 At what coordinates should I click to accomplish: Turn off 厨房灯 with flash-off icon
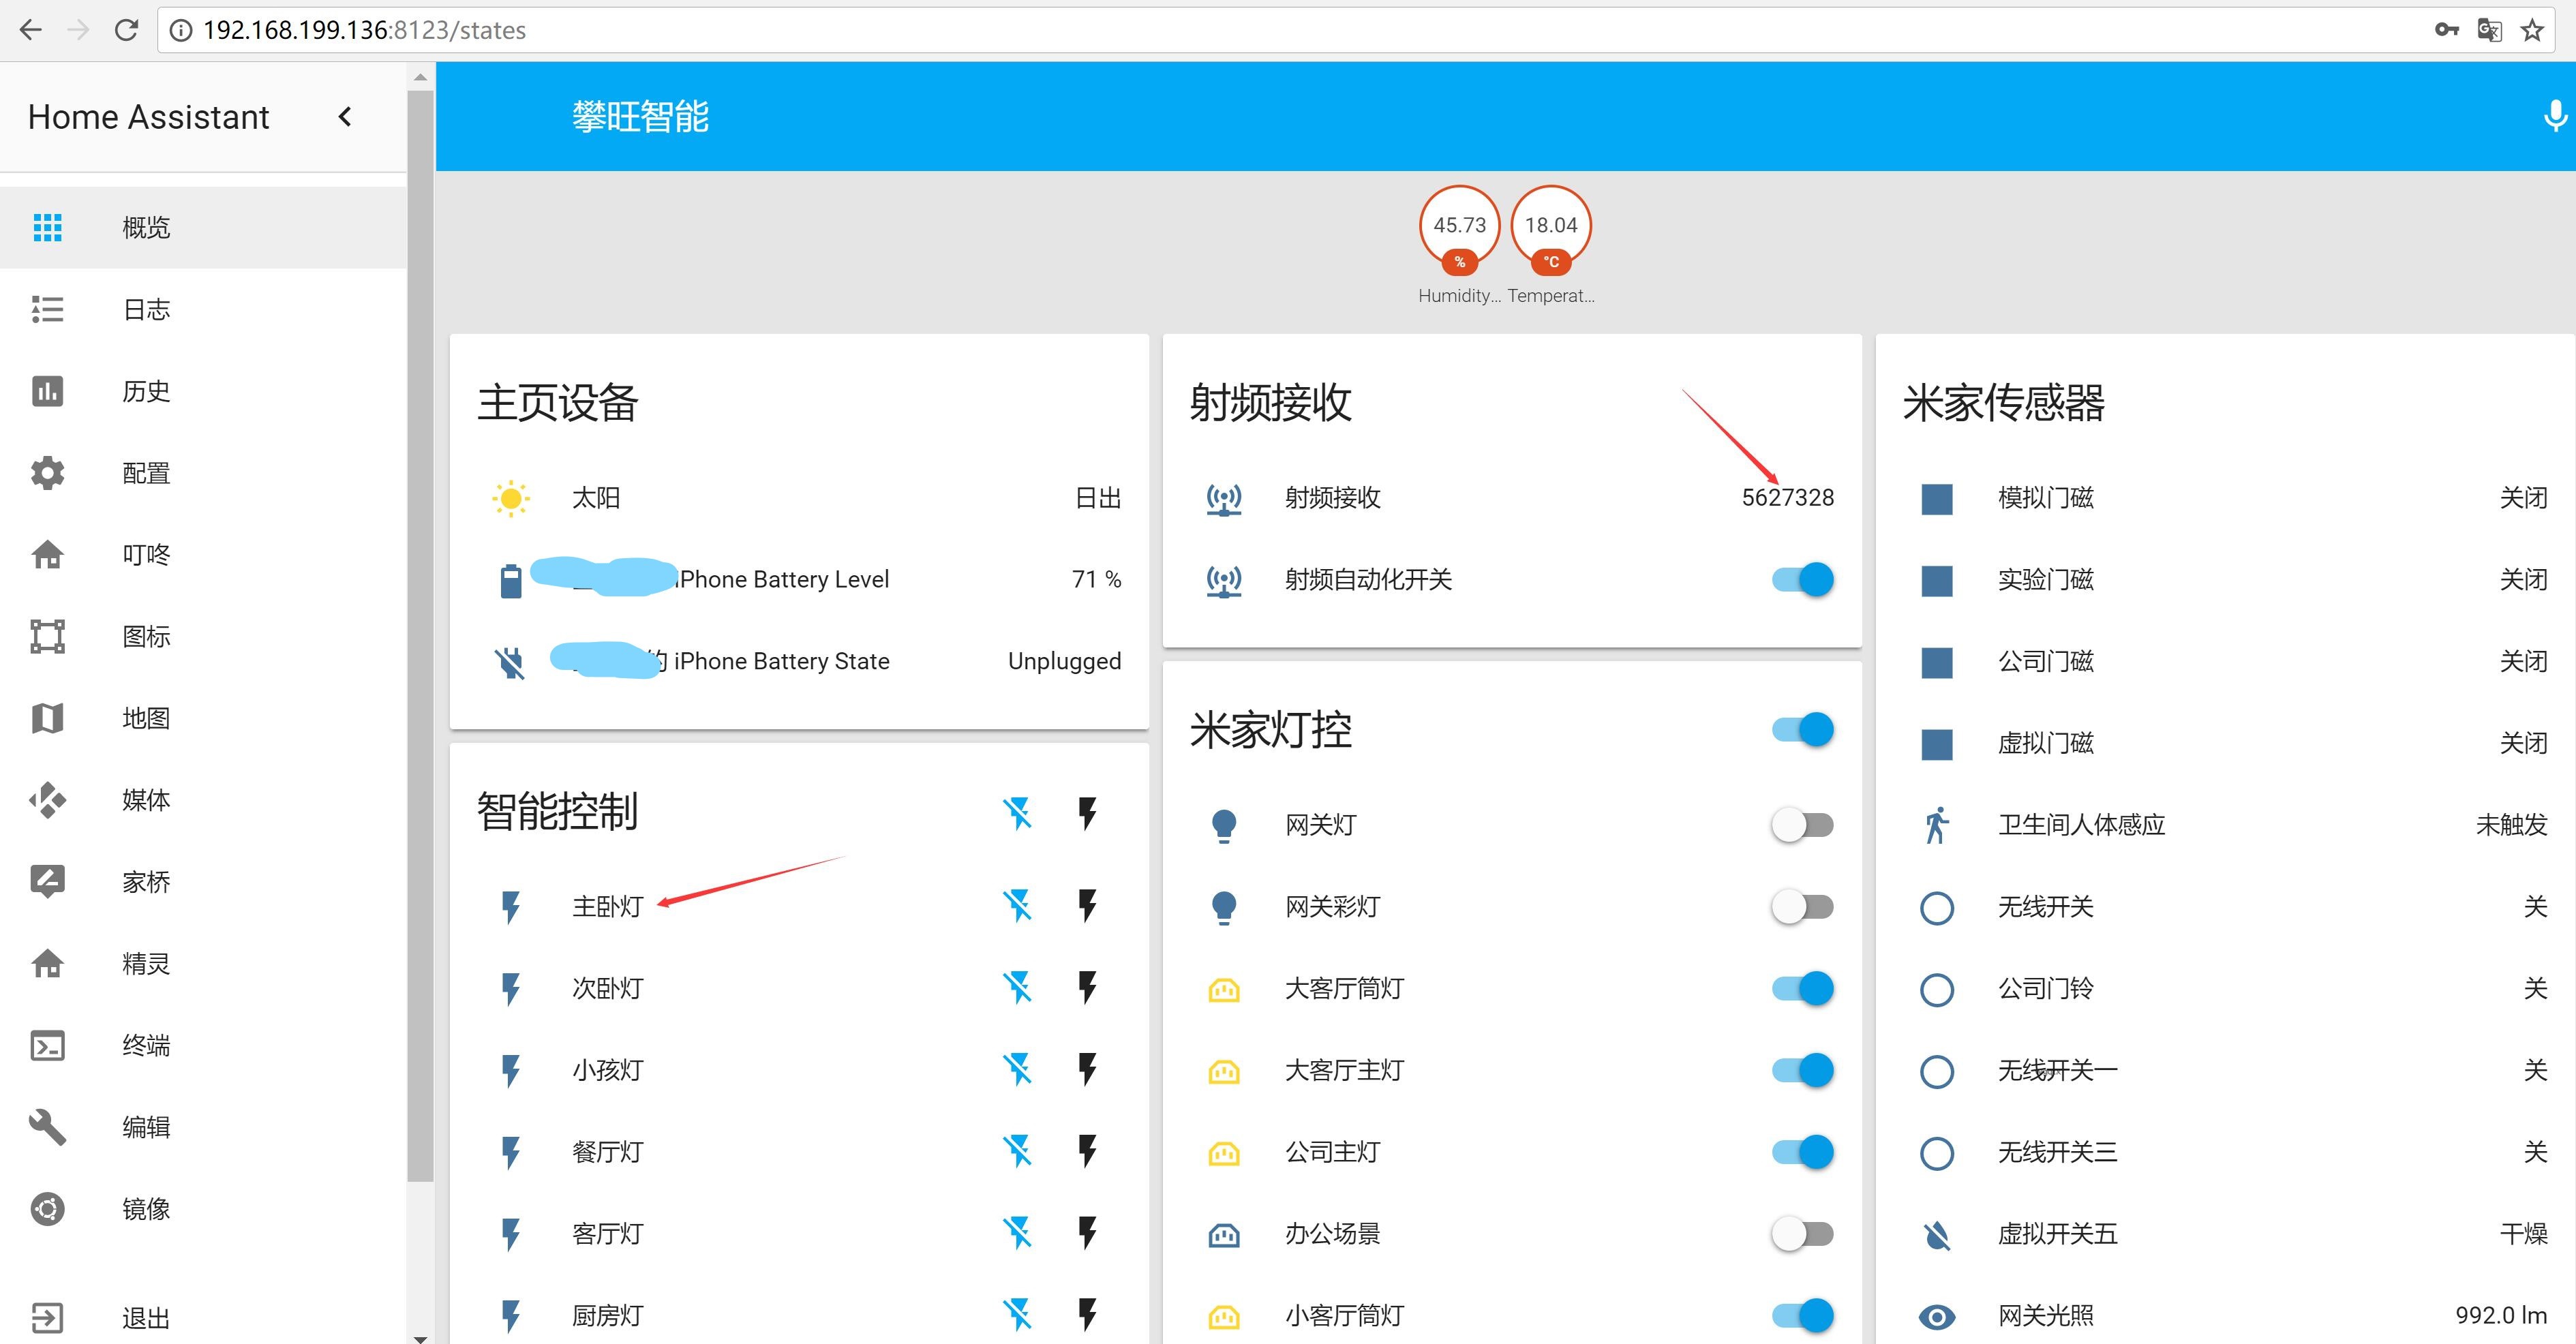tap(1017, 1315)
